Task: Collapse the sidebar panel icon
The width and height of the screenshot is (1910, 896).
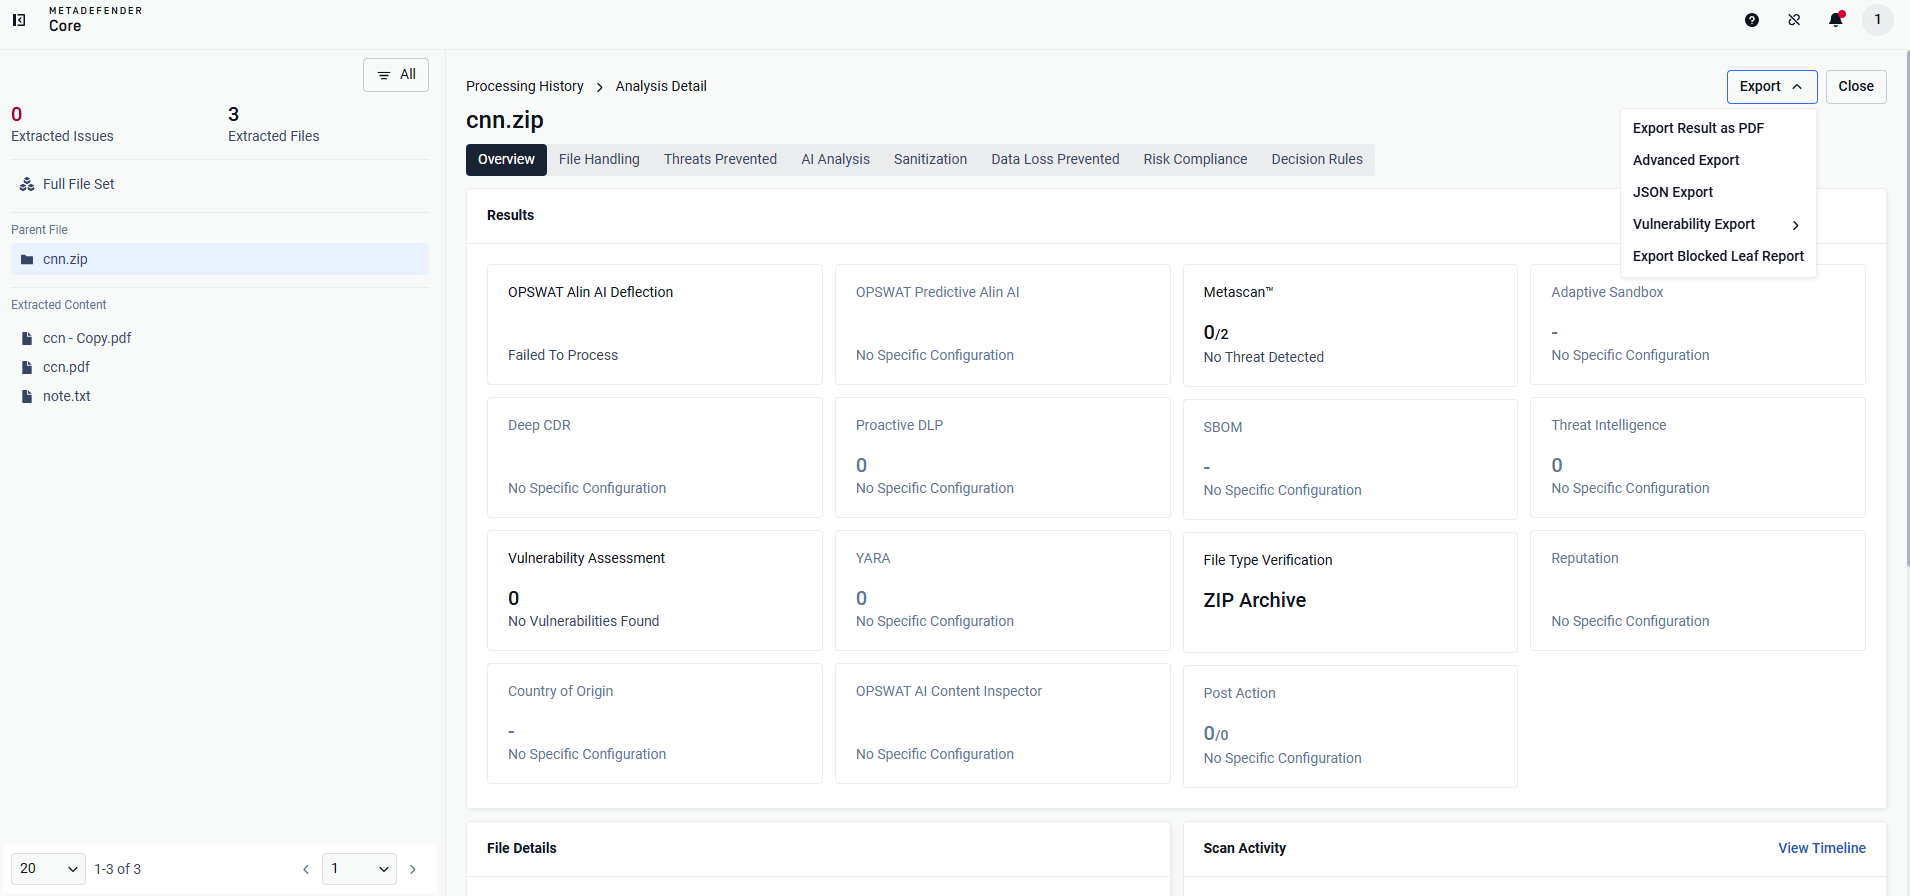Action: pos(19,20)
